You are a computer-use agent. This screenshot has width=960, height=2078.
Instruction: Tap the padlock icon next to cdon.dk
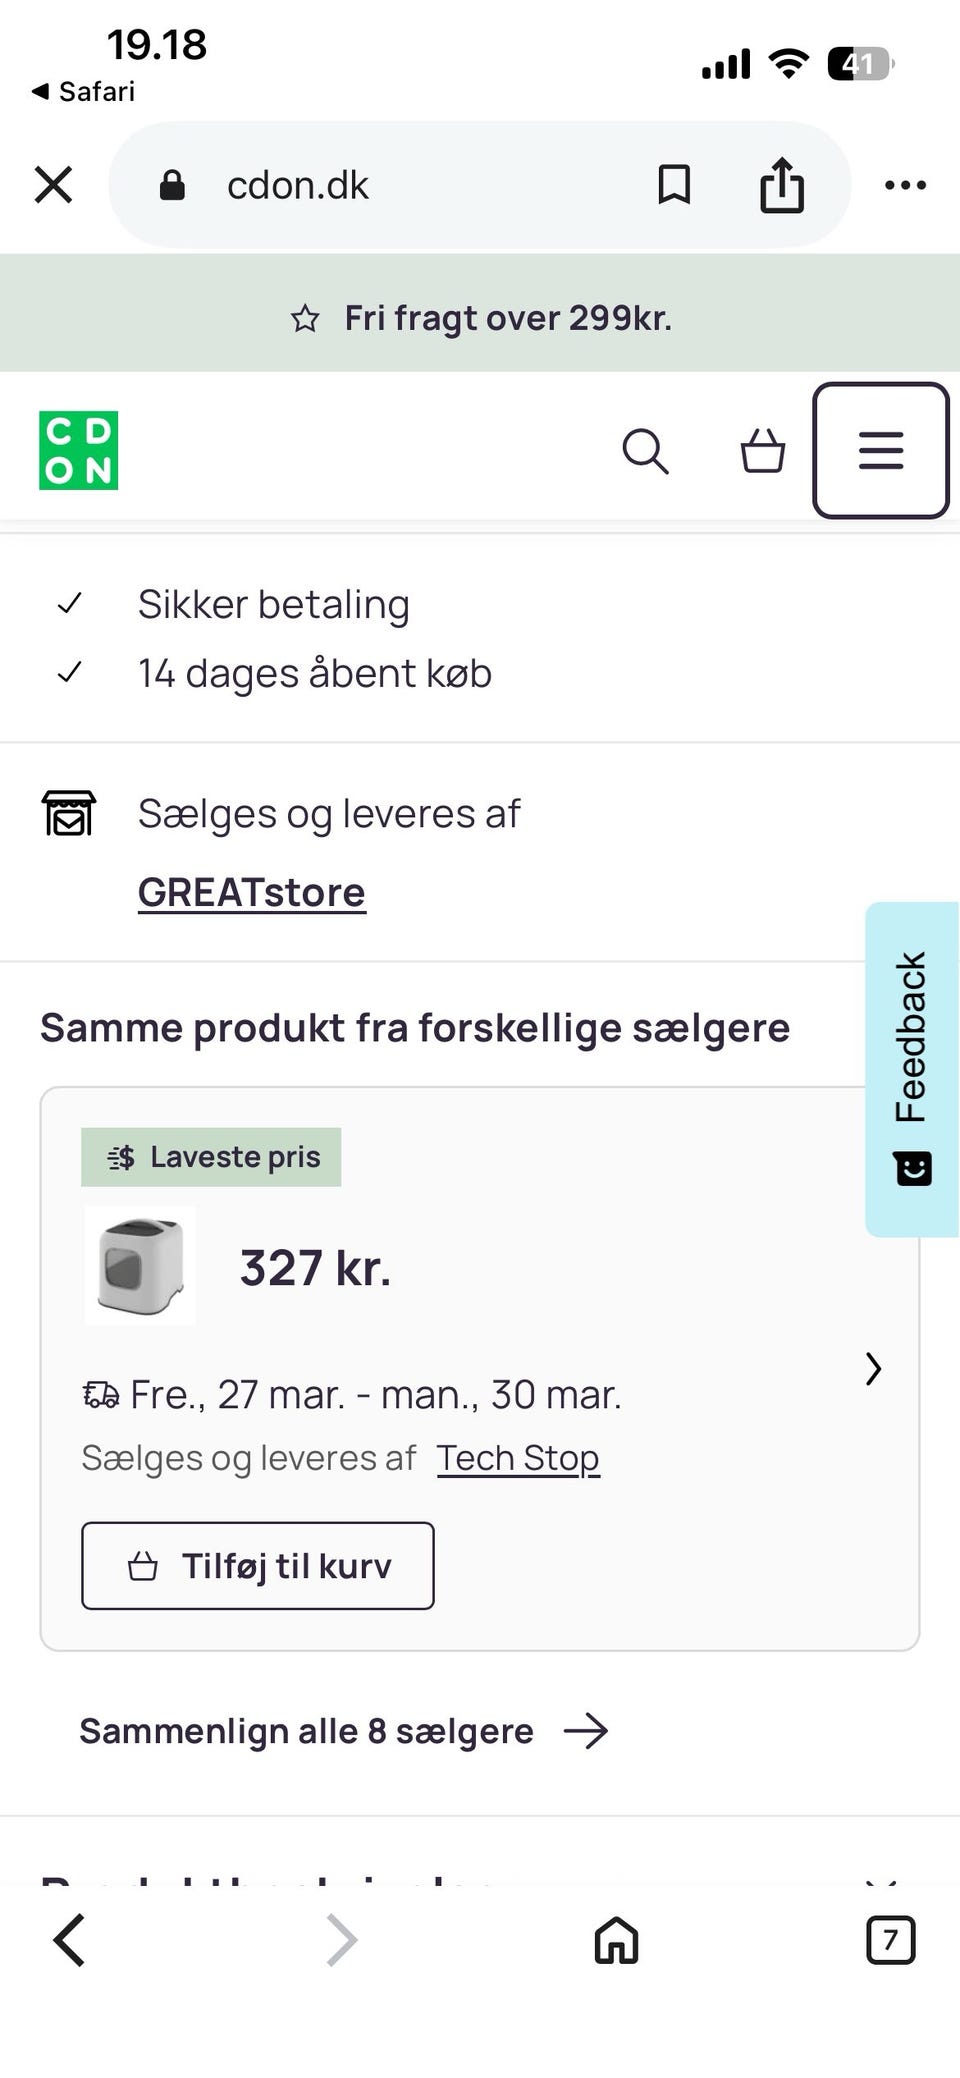tap(172, 184)
